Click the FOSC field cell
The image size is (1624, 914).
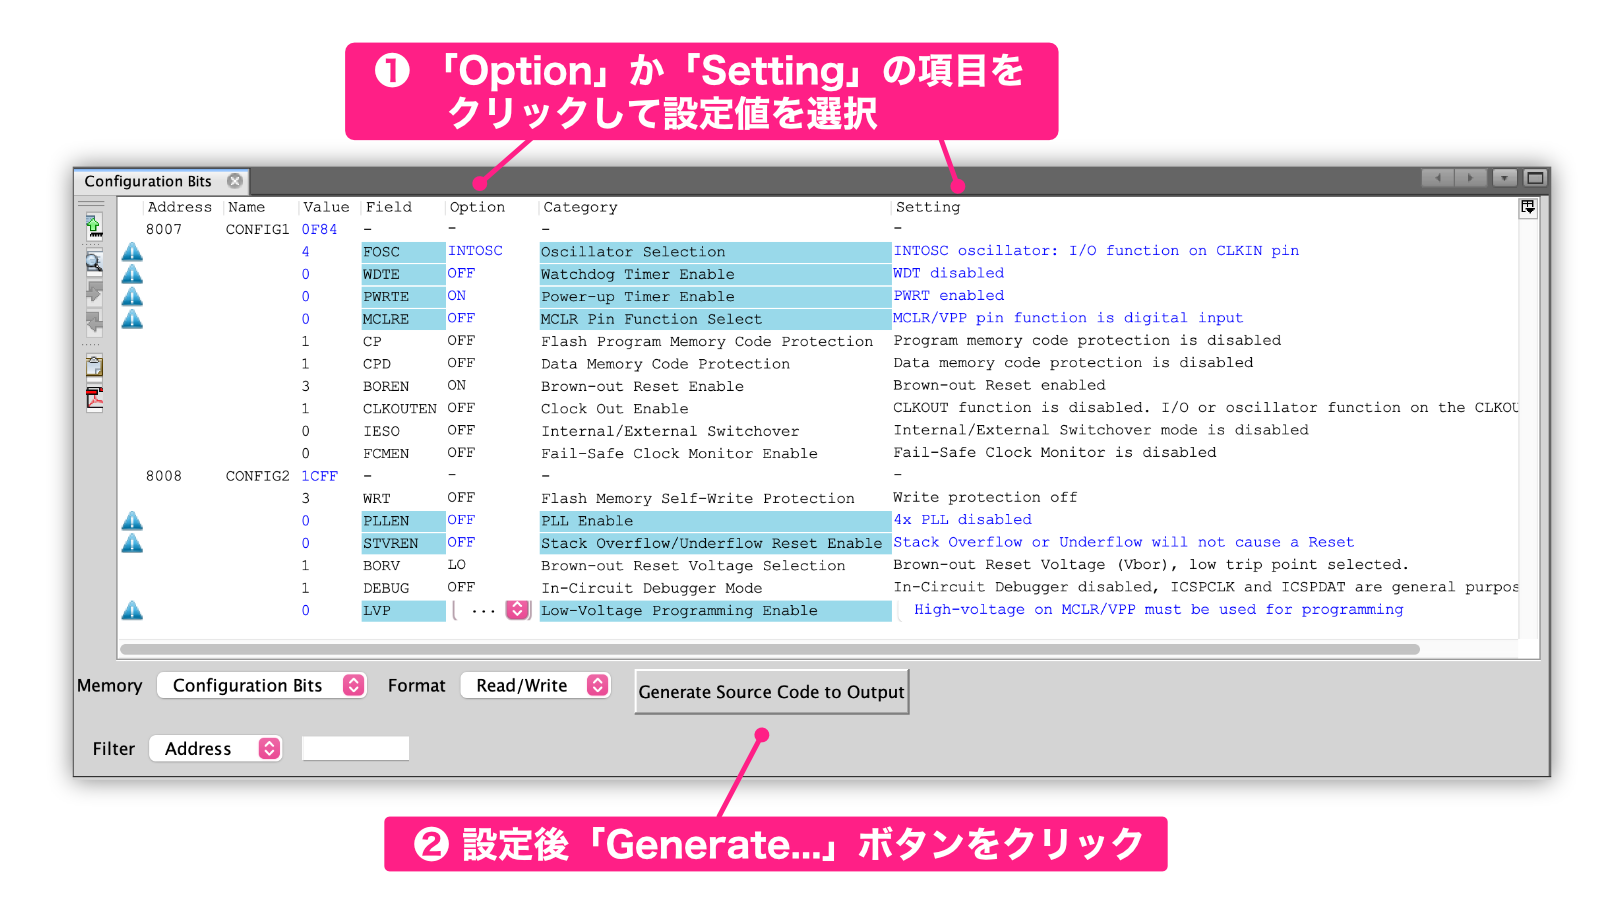point(403,252)
